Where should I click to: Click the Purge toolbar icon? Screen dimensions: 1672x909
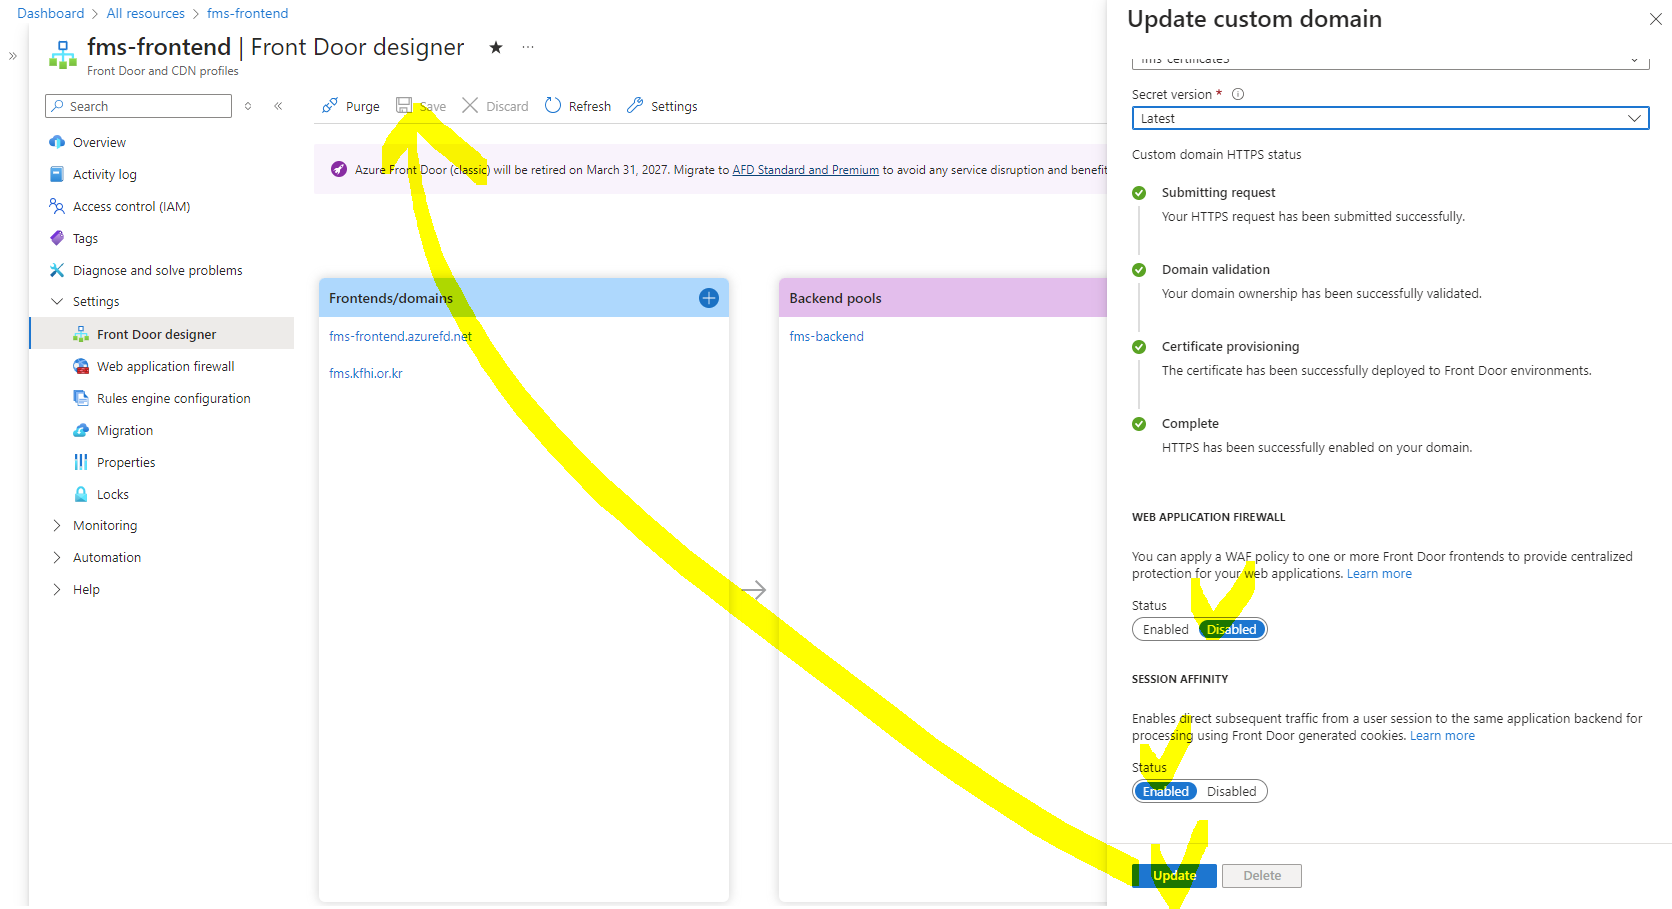330,106
